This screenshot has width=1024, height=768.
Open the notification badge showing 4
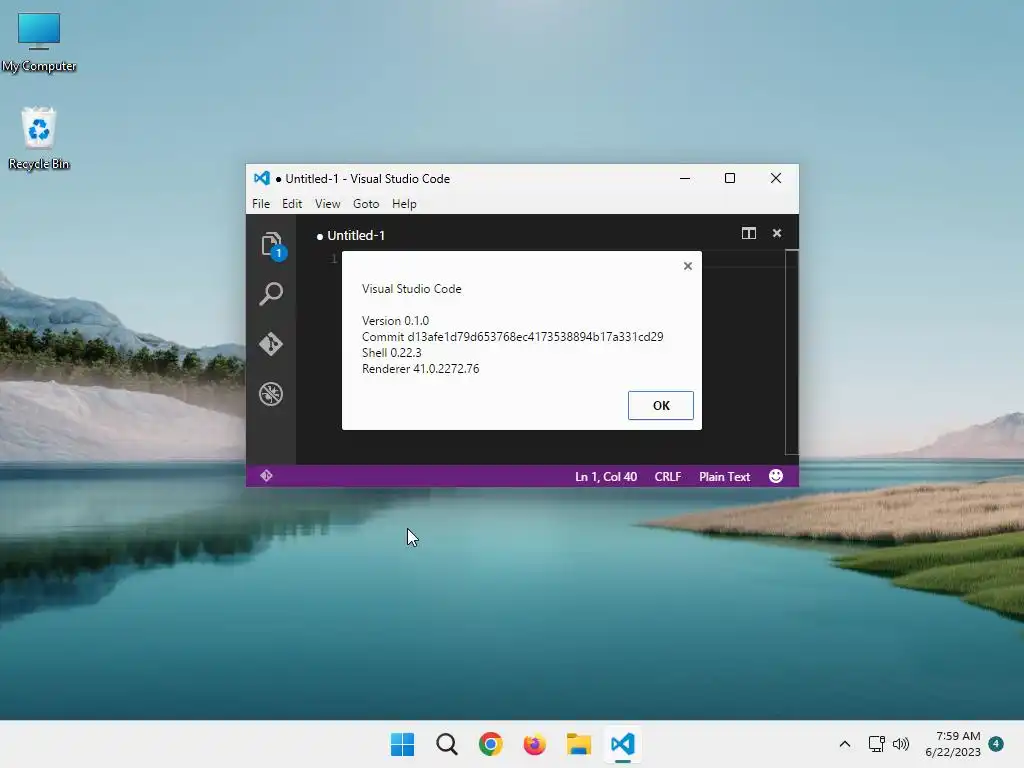click(x=996, y=743)
